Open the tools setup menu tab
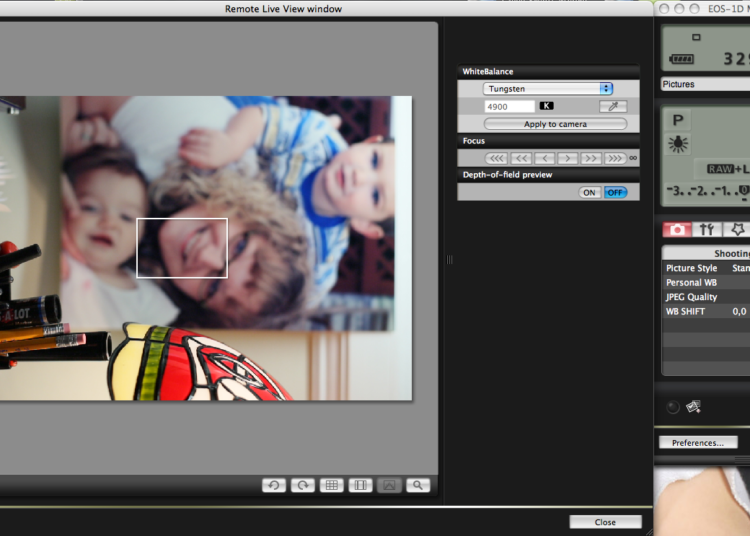 pyautogui.click(x=706, y=230)
